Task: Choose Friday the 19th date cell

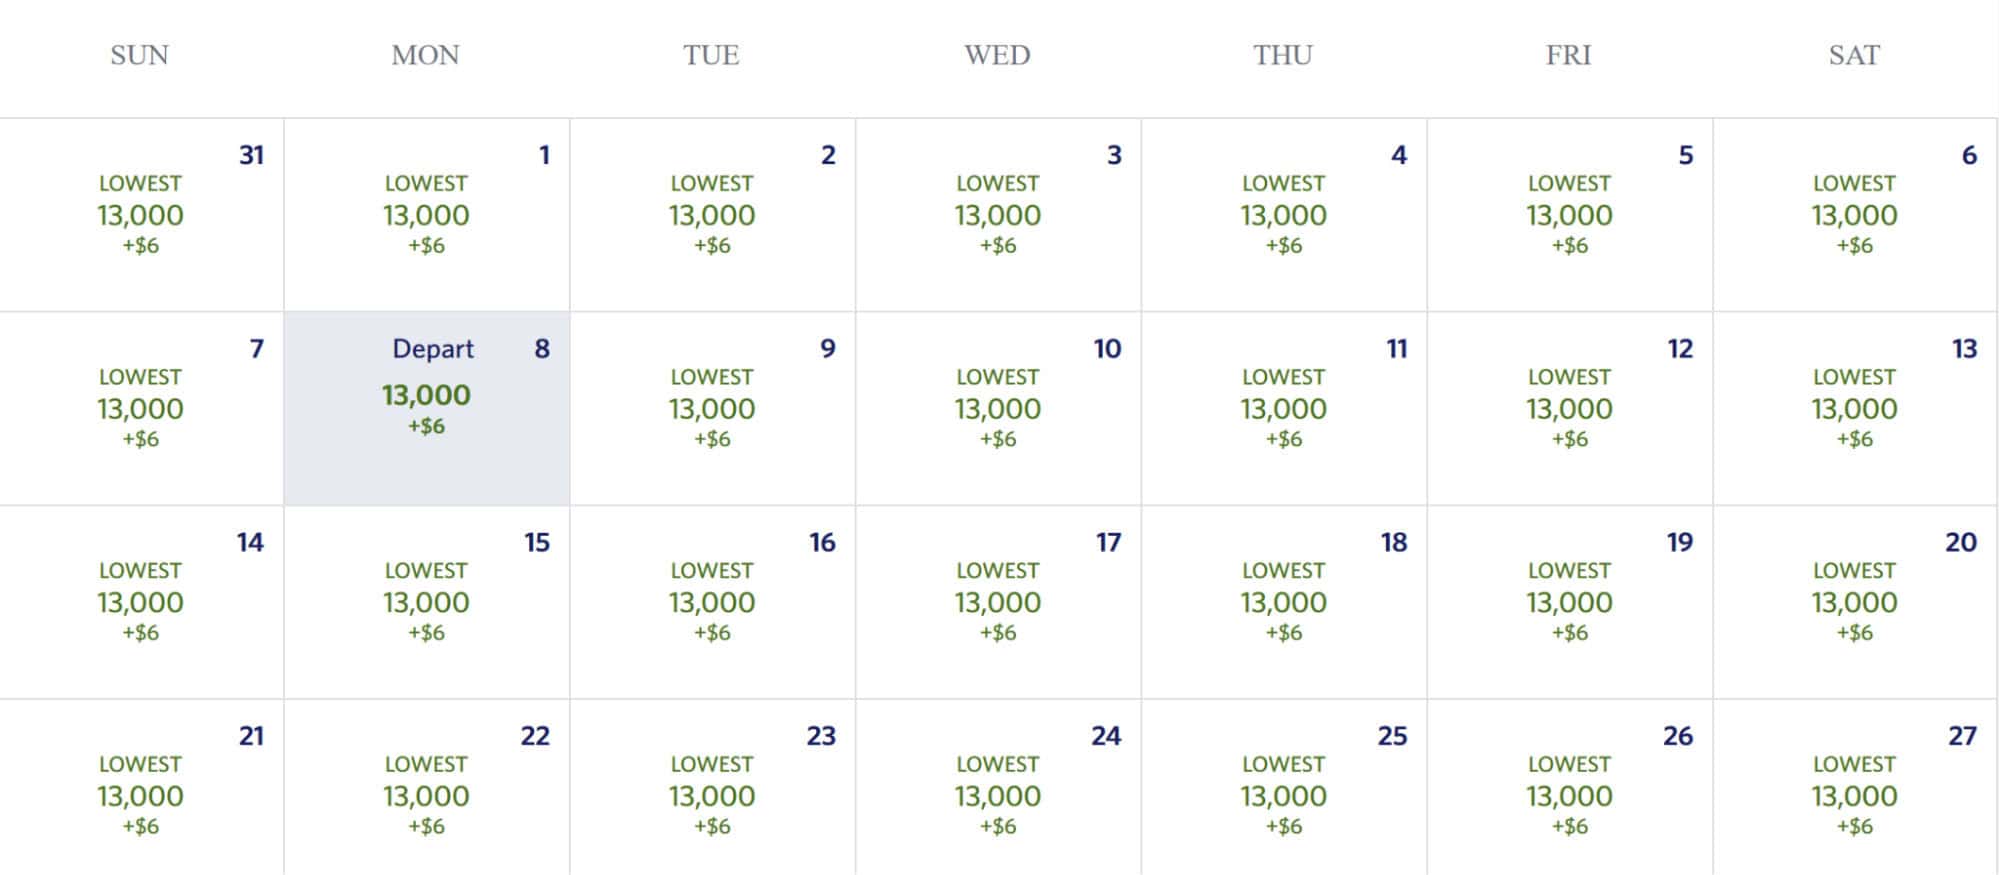Action: click(x=1571, y=602)
